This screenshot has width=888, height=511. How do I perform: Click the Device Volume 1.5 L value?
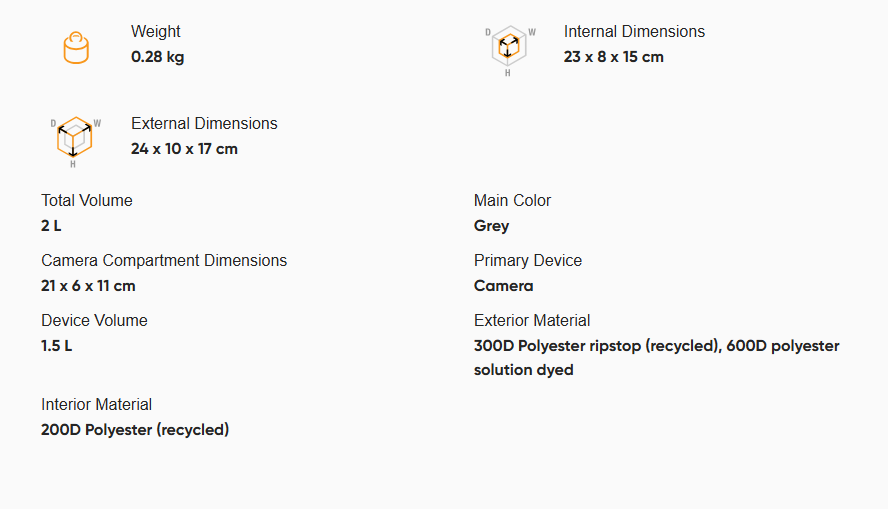coord(57,346)
